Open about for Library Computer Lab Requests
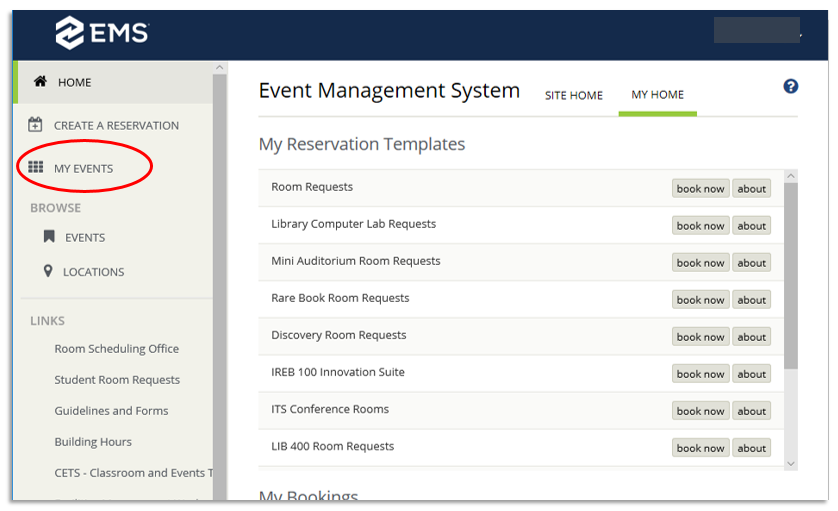This screenshot has width=838, height=511. [x=751, y=226]
